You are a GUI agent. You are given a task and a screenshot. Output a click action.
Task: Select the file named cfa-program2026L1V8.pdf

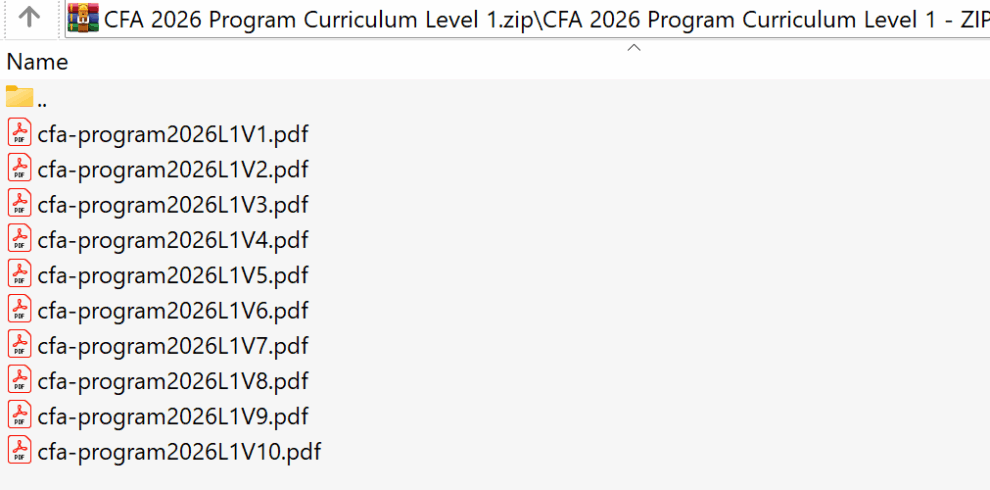coord(173,381)
